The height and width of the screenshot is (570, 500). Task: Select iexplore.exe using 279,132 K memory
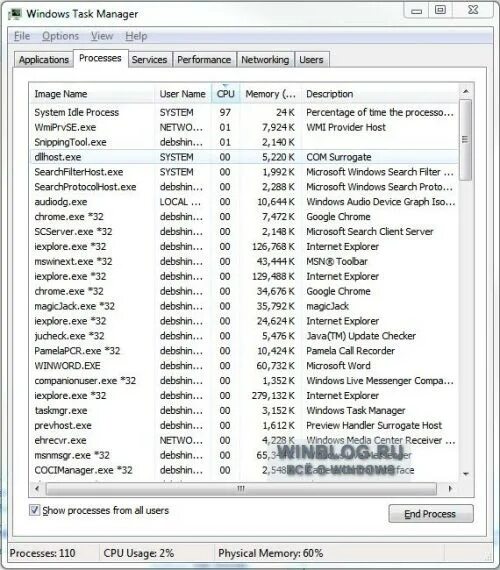tap(244, 396)
